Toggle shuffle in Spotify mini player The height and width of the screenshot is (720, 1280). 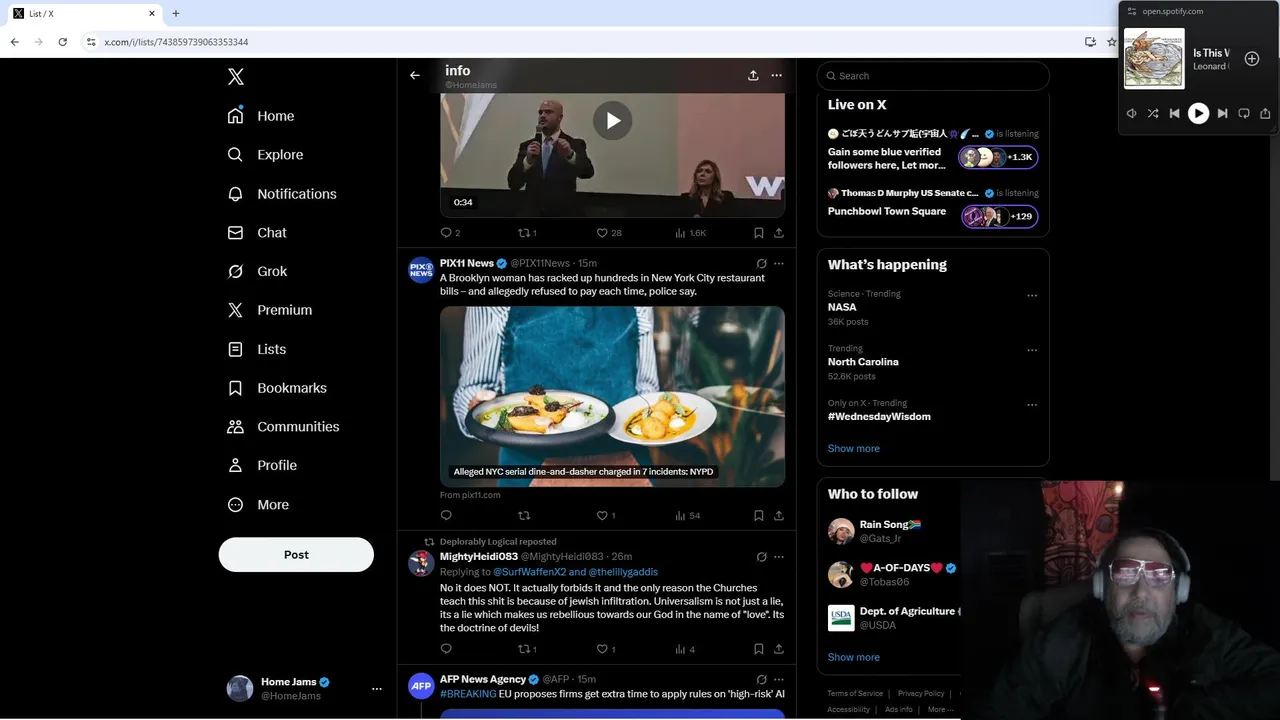[1153, 114]
